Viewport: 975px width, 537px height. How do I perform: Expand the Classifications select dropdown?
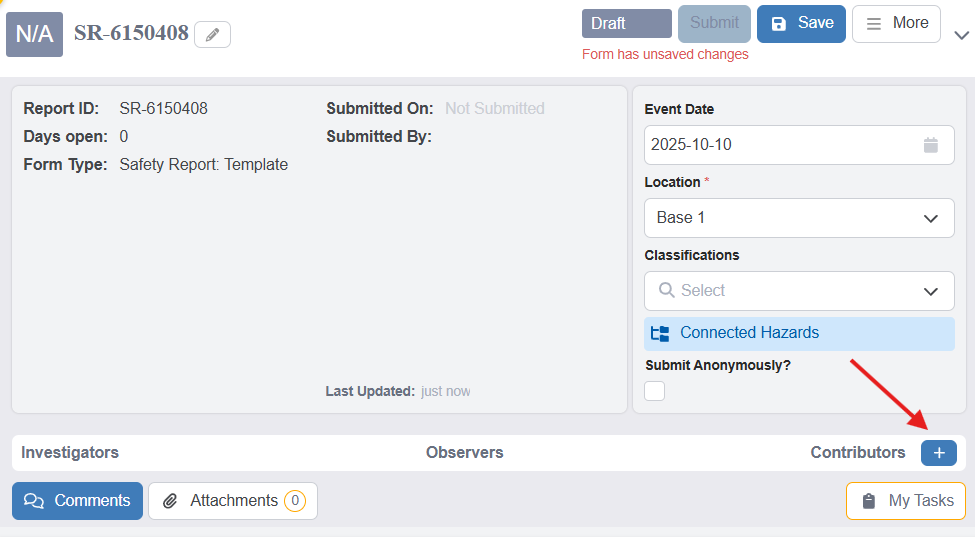tap(930, 291)
